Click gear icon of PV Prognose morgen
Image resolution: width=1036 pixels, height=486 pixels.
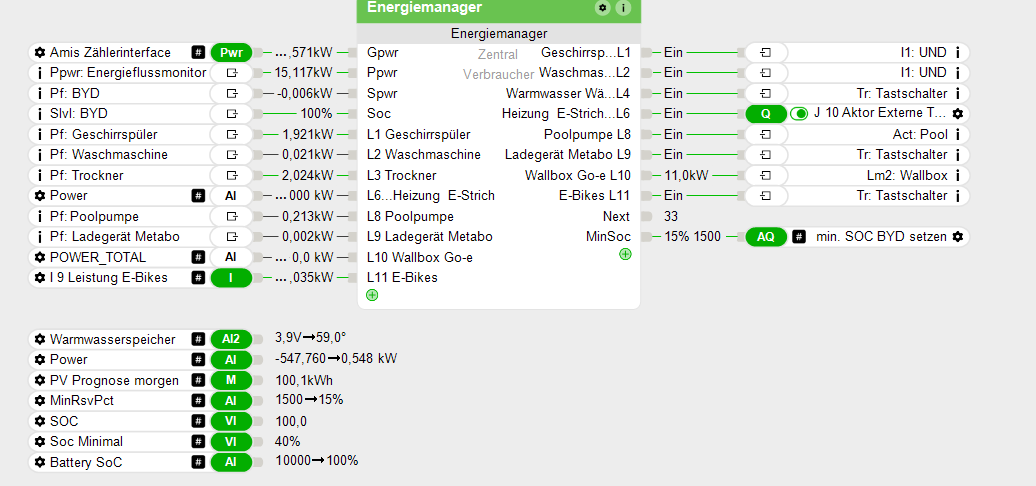pos(39,380)
